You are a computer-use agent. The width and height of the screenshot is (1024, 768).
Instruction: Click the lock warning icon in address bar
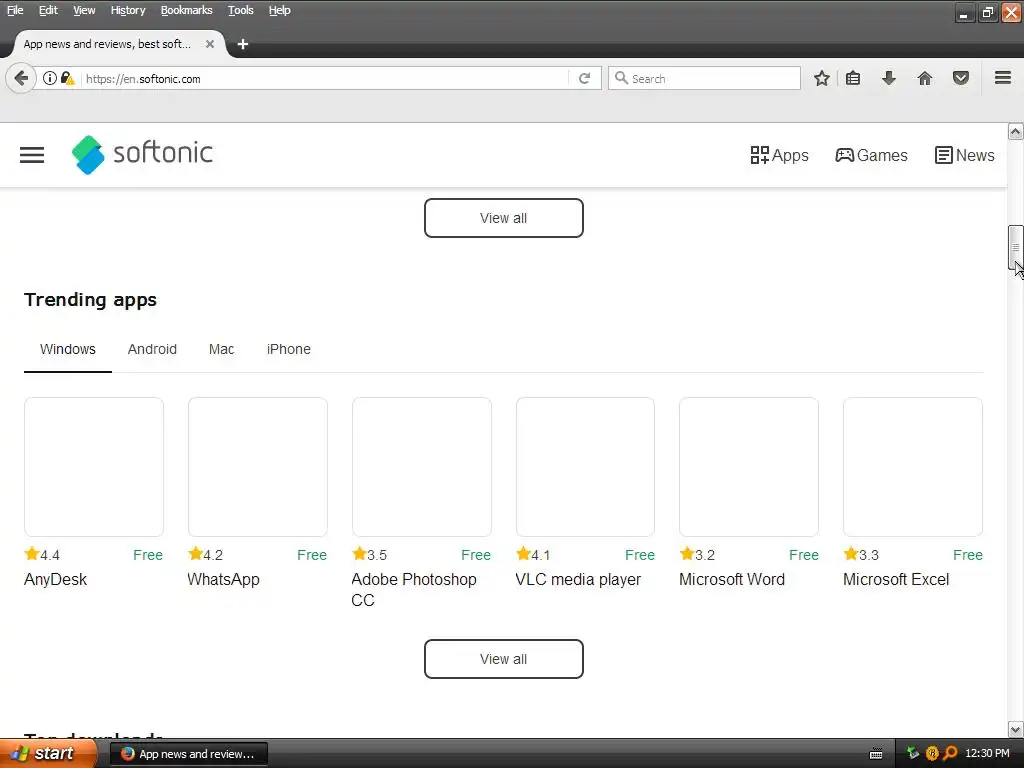(67, 78)
